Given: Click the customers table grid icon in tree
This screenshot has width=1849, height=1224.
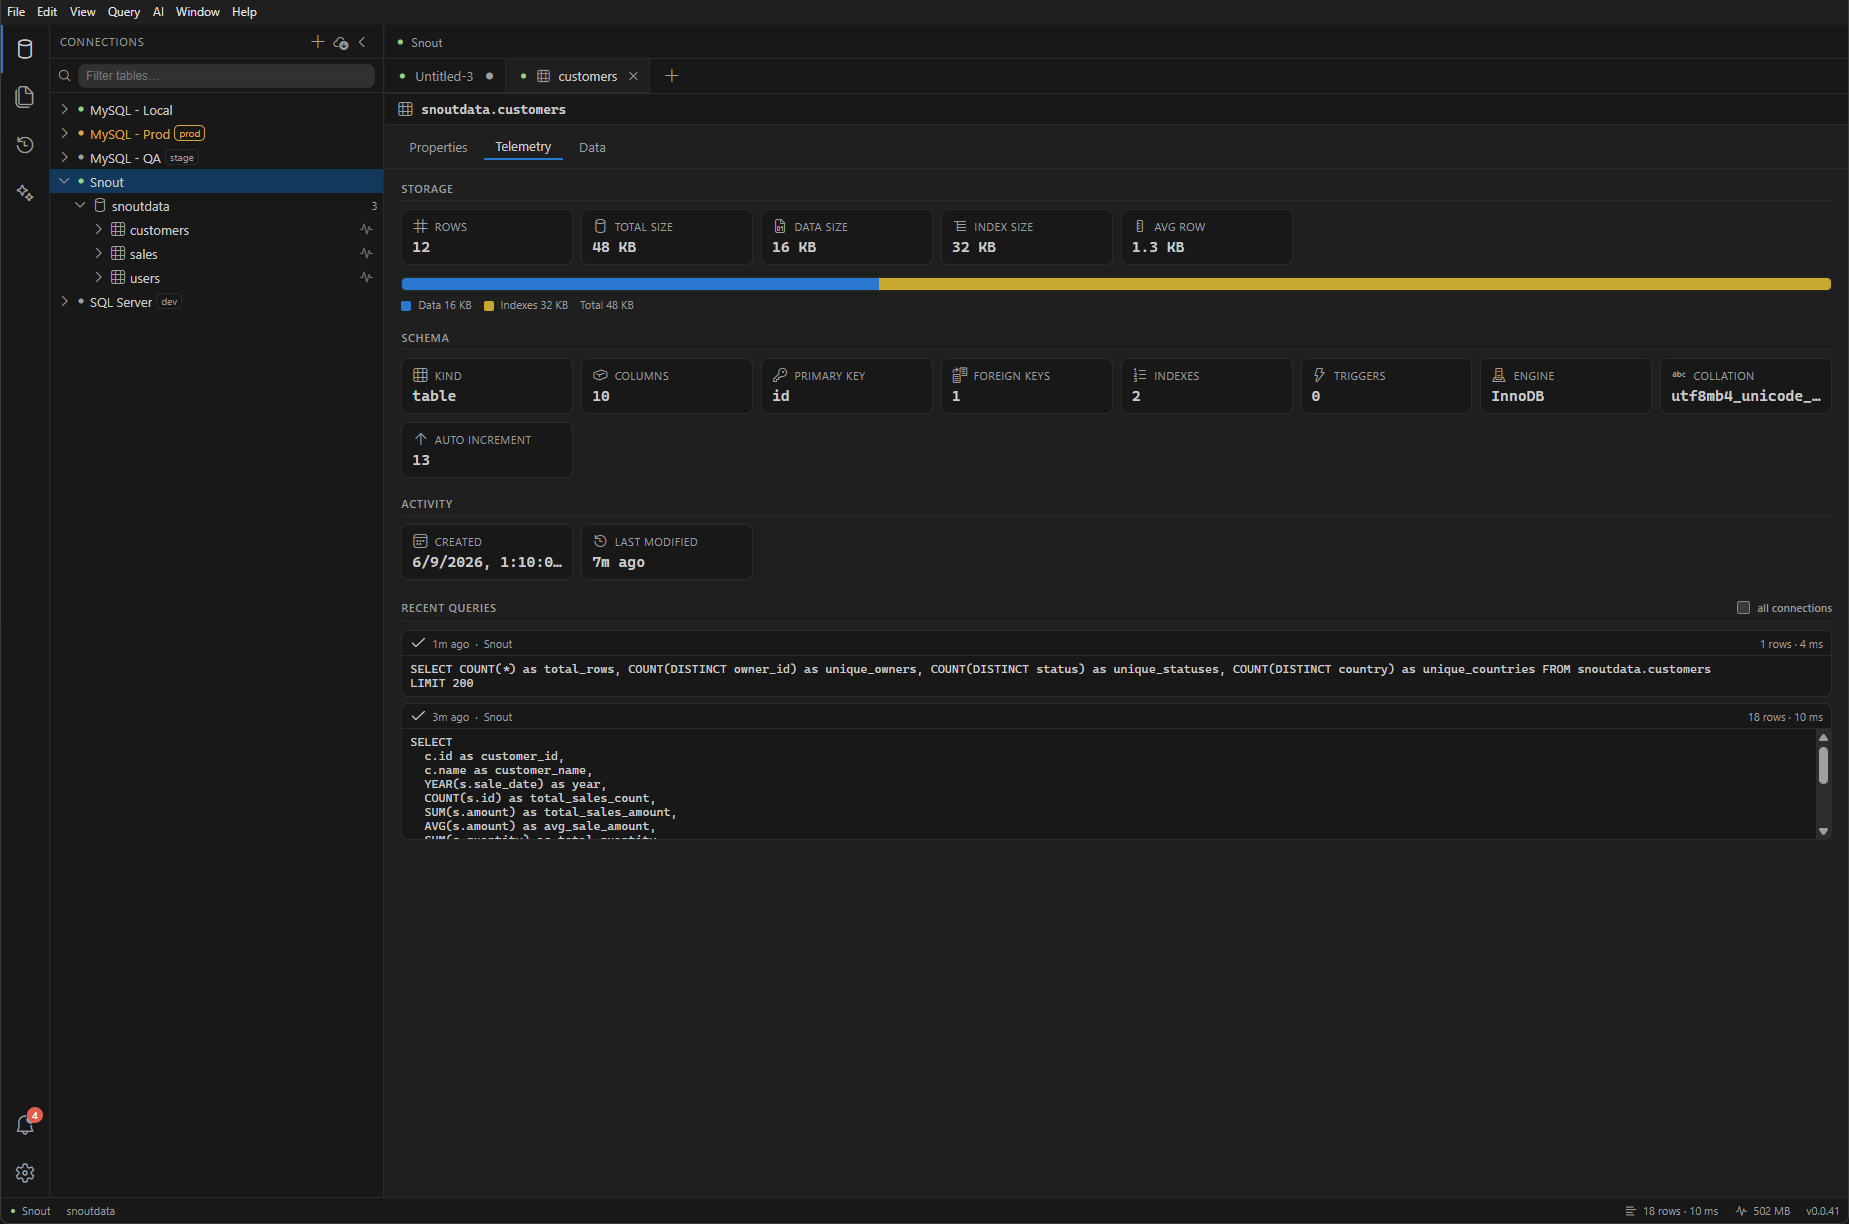Looking at the screenshot, I should pos(118,229).
